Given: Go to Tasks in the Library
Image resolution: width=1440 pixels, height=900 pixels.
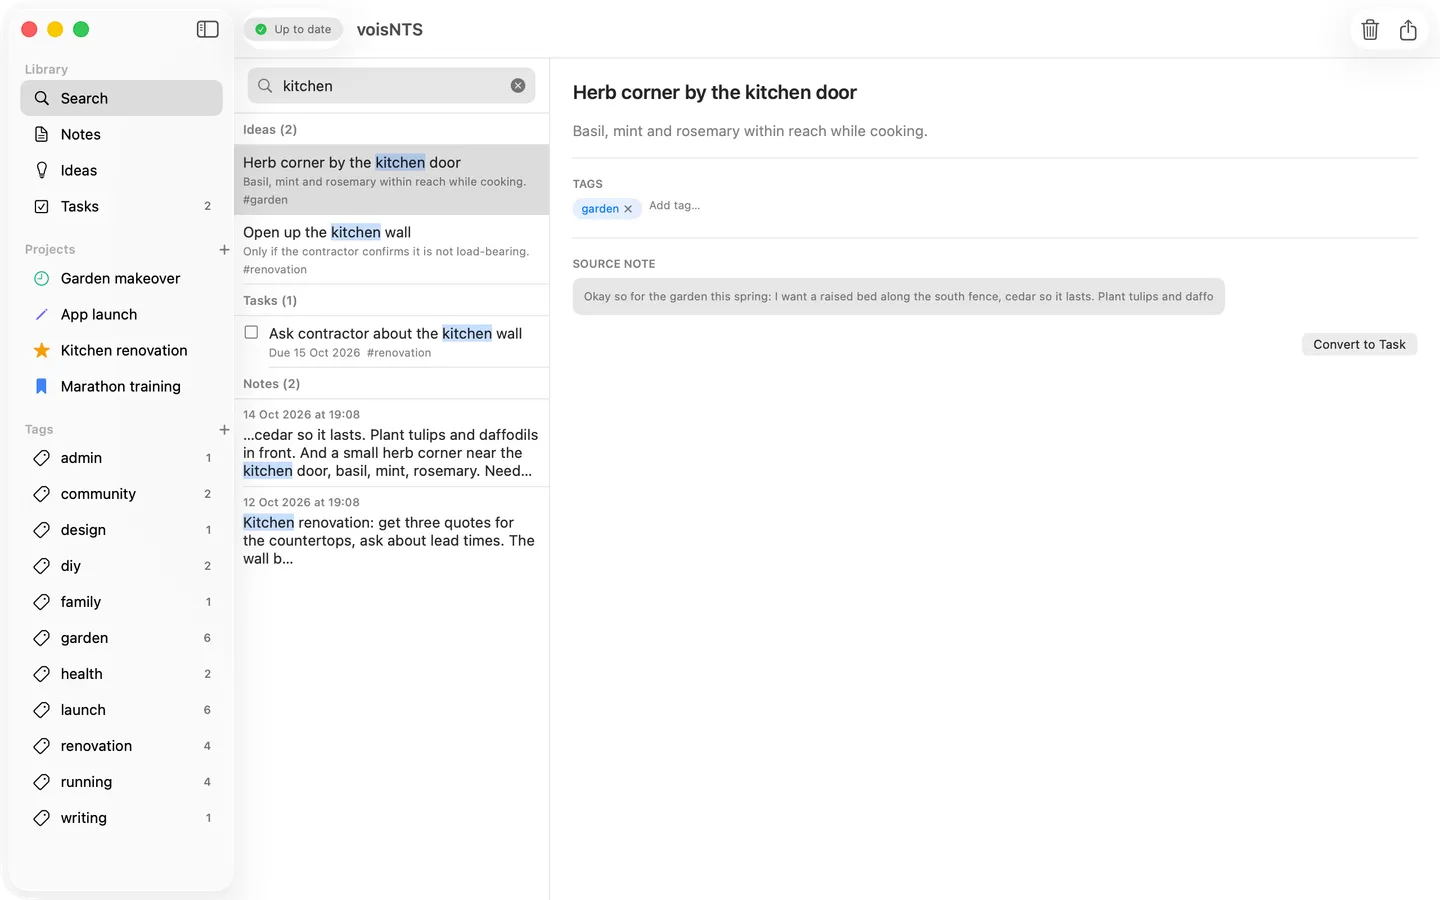Looking at the screenshot, I should [121, 206].
